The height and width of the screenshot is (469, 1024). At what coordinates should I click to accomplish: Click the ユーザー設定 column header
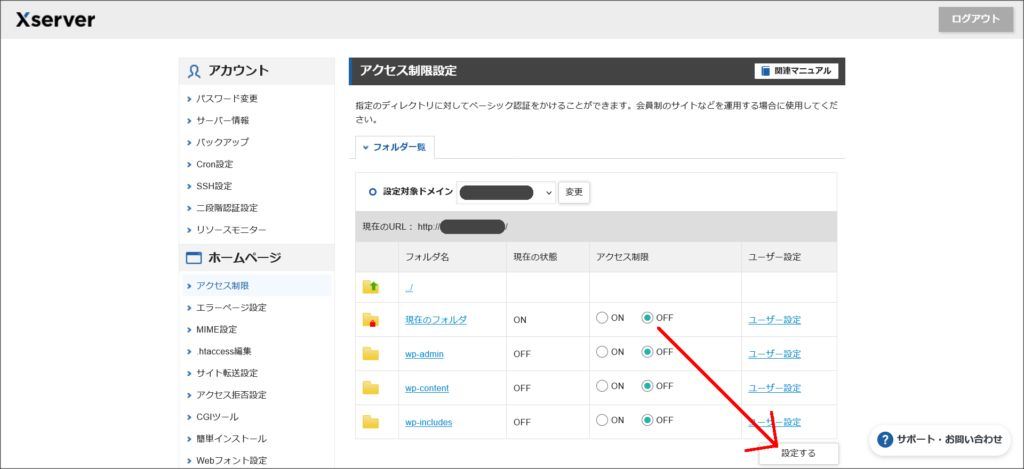click(x=775, y=257)
